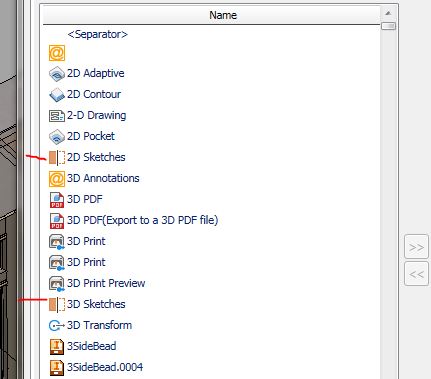The image size is (431, 379).
Task: Select the <Separator> entry
Action: click(x=97, y=34)
